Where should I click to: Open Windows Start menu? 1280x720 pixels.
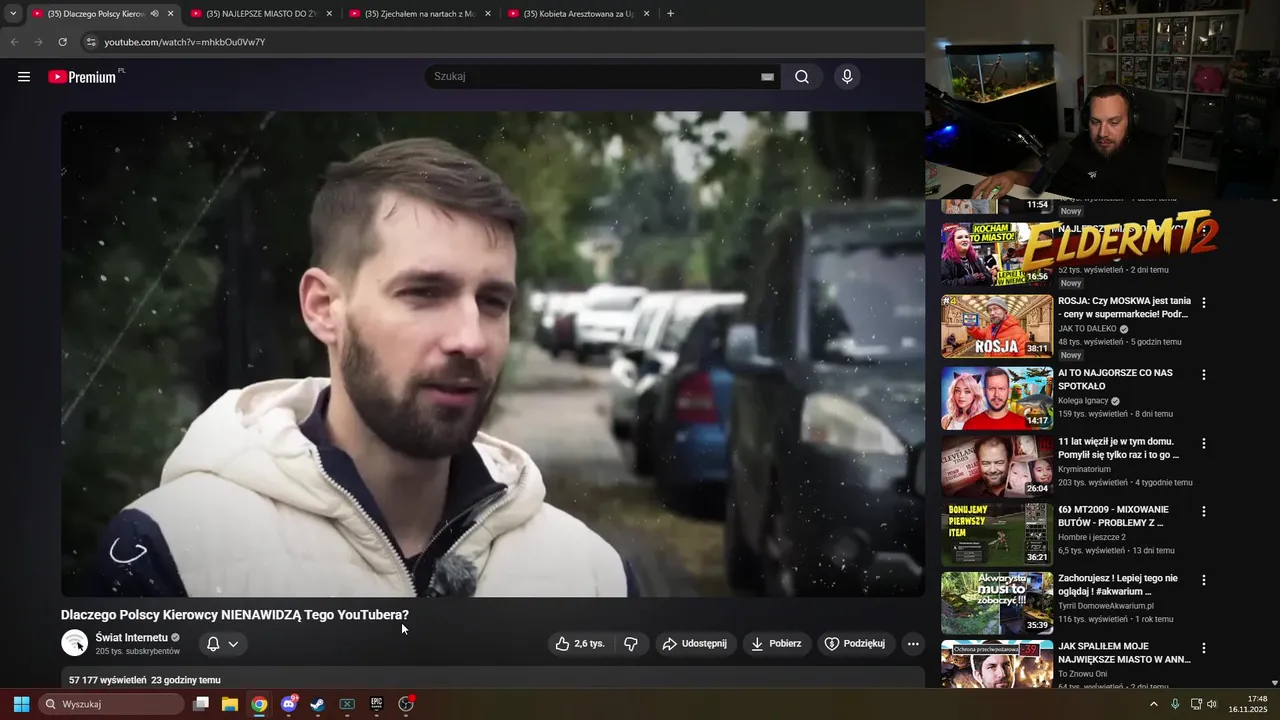point(21,704)
